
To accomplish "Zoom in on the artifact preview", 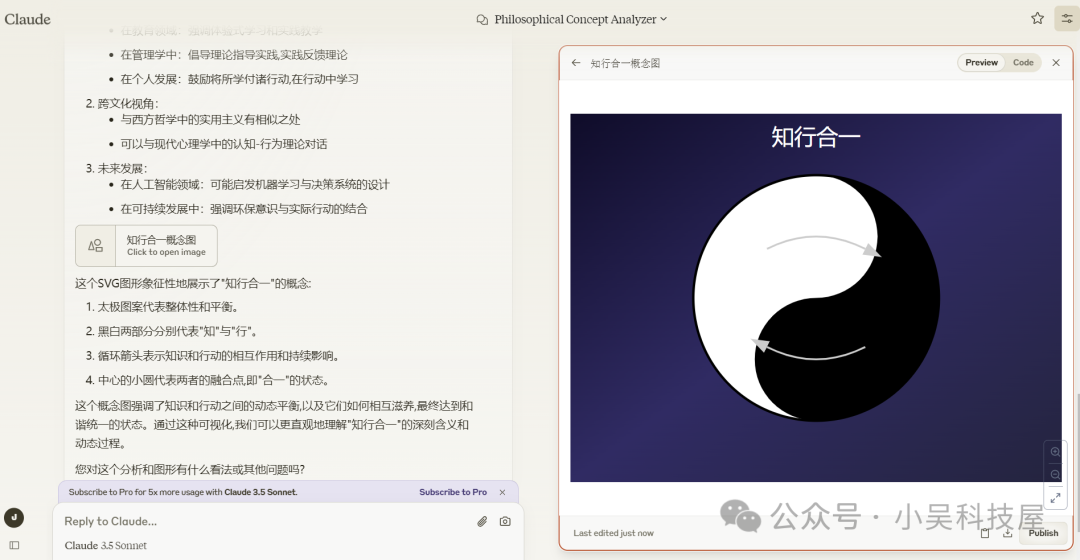I will [x=1055, y=453].
